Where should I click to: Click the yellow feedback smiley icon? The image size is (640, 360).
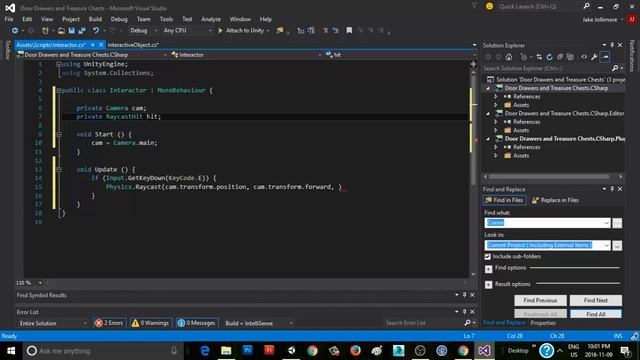[489, 6]
